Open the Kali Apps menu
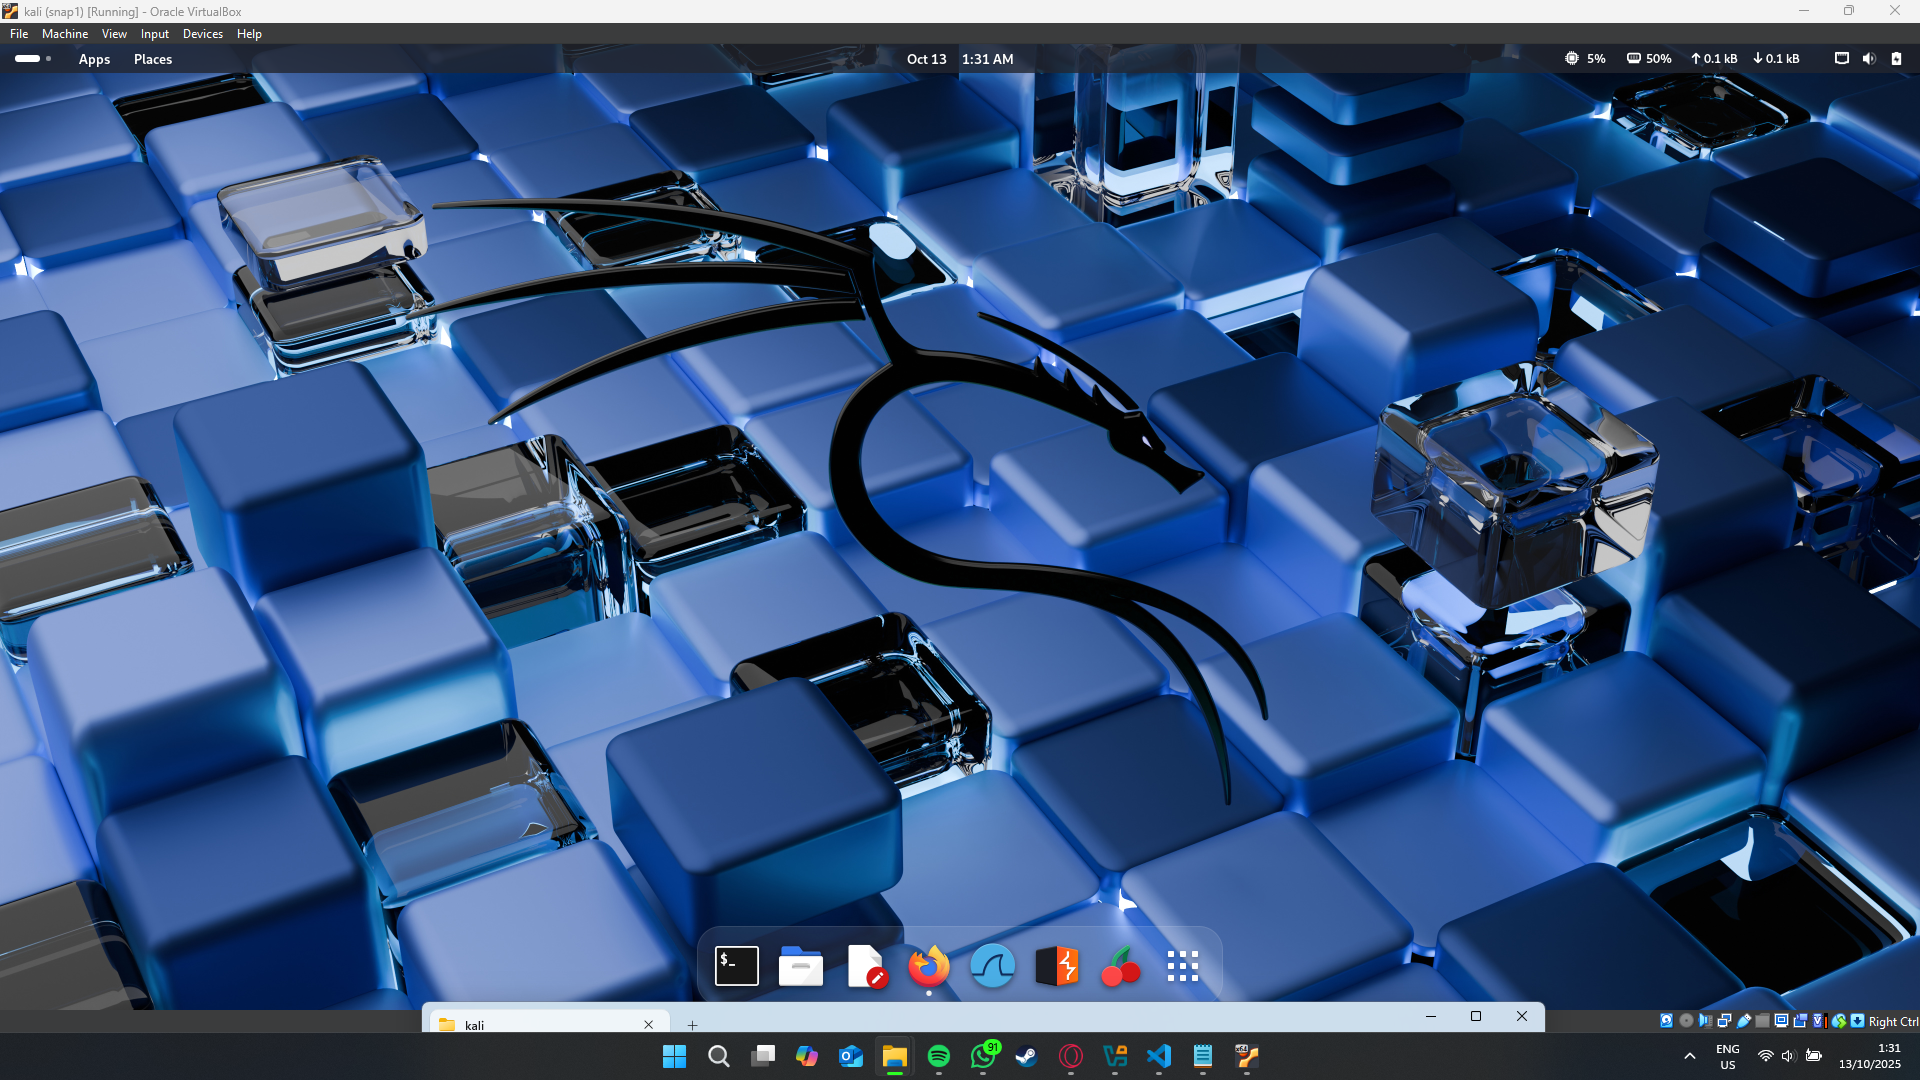 pos(94,59)
